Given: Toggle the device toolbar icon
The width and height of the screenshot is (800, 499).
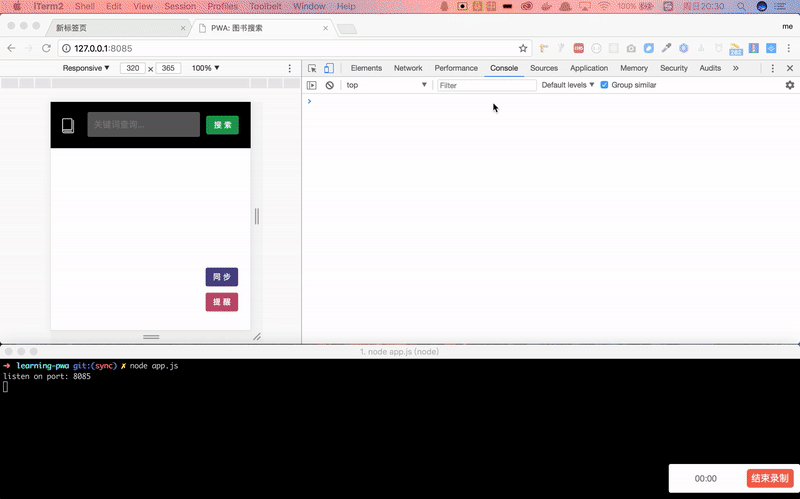Looking at the screenshot, I should pos(328,68).
